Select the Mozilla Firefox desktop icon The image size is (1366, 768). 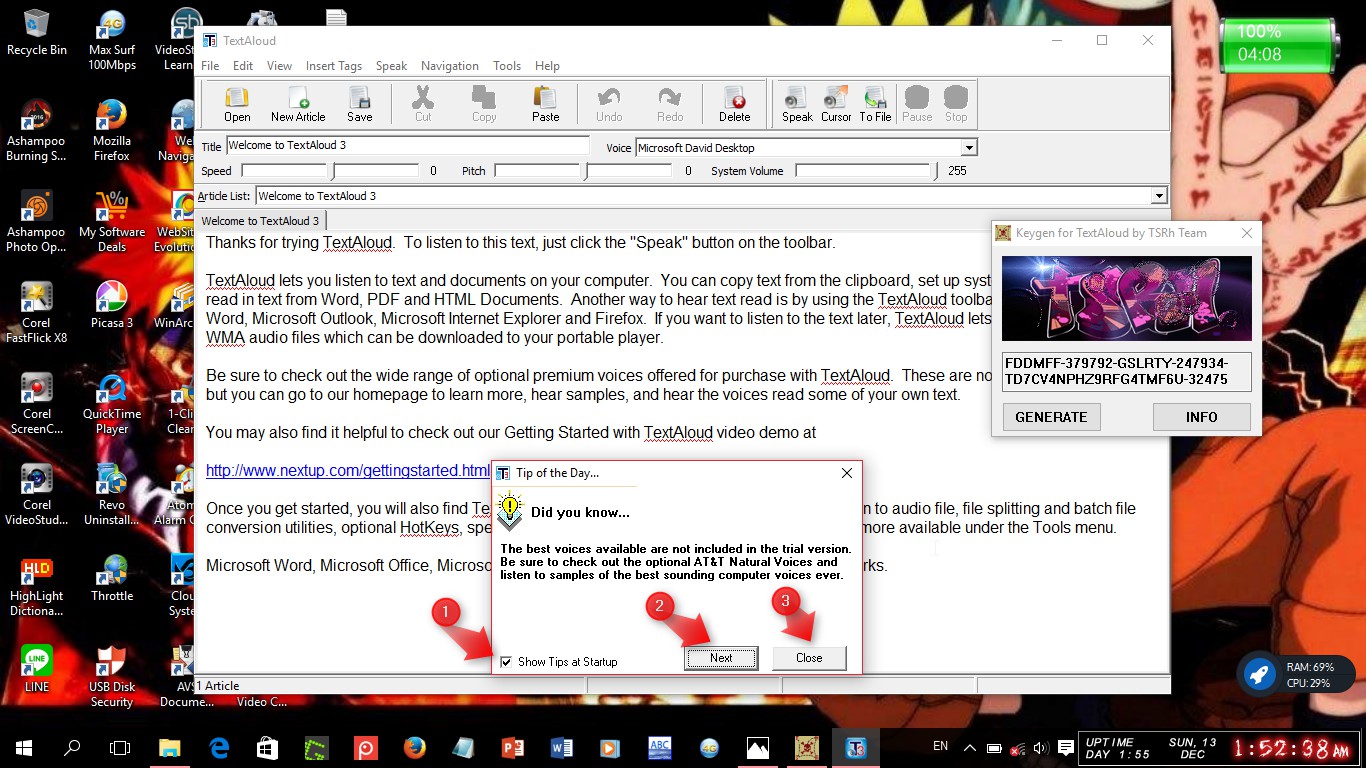coord(112,130)
